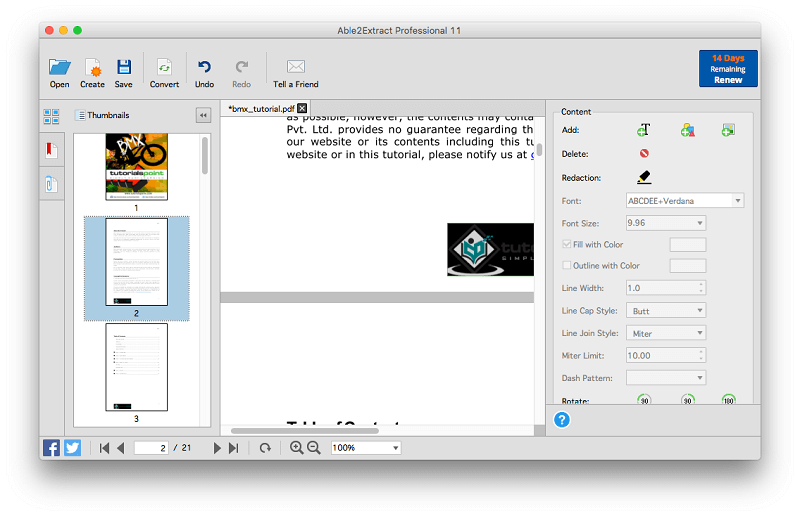Select the bmx_tutorial.pdf document tab

tap(261, 109)
